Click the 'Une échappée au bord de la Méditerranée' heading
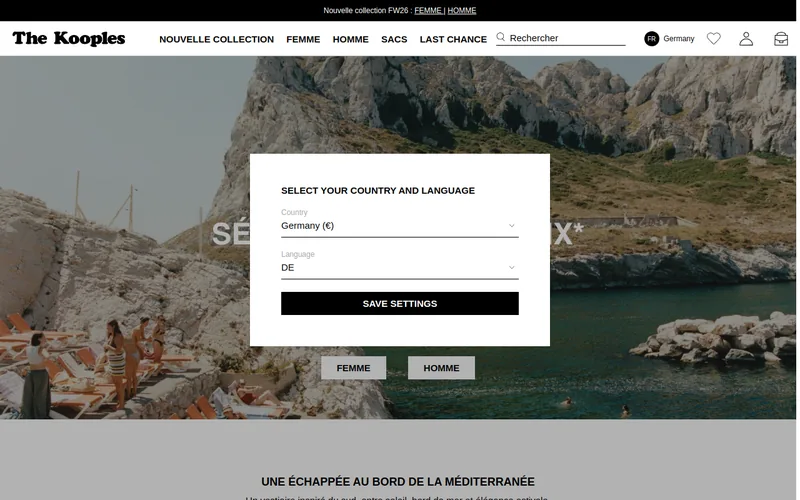Viewport: 800px width, 500px height. coord(399,483)
